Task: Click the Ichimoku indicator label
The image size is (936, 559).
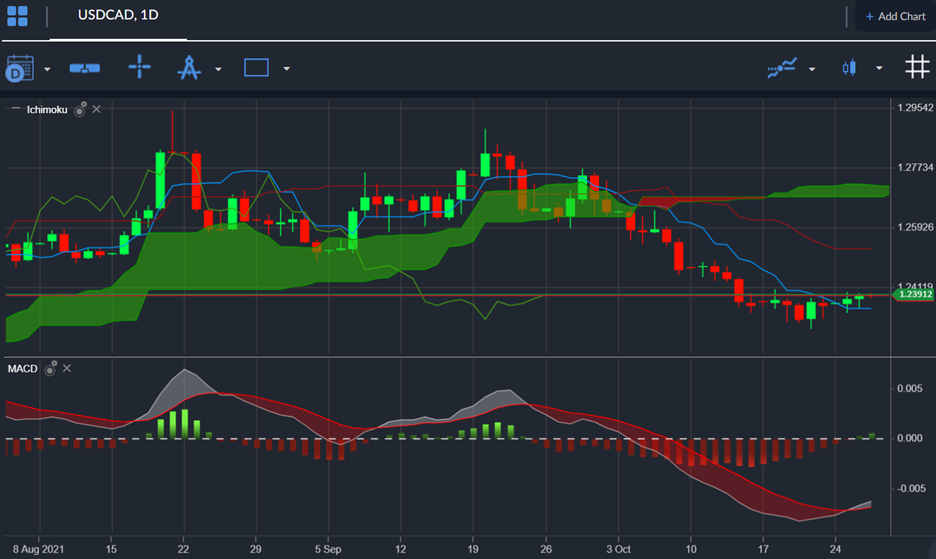Action: pos(47,110)
